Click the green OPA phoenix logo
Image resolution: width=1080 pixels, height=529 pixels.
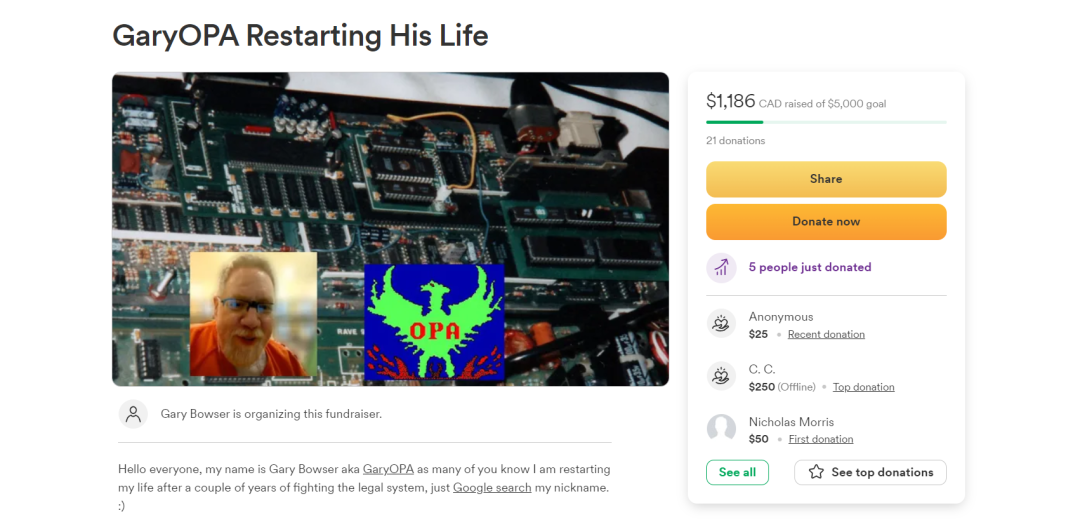point(435,322)
